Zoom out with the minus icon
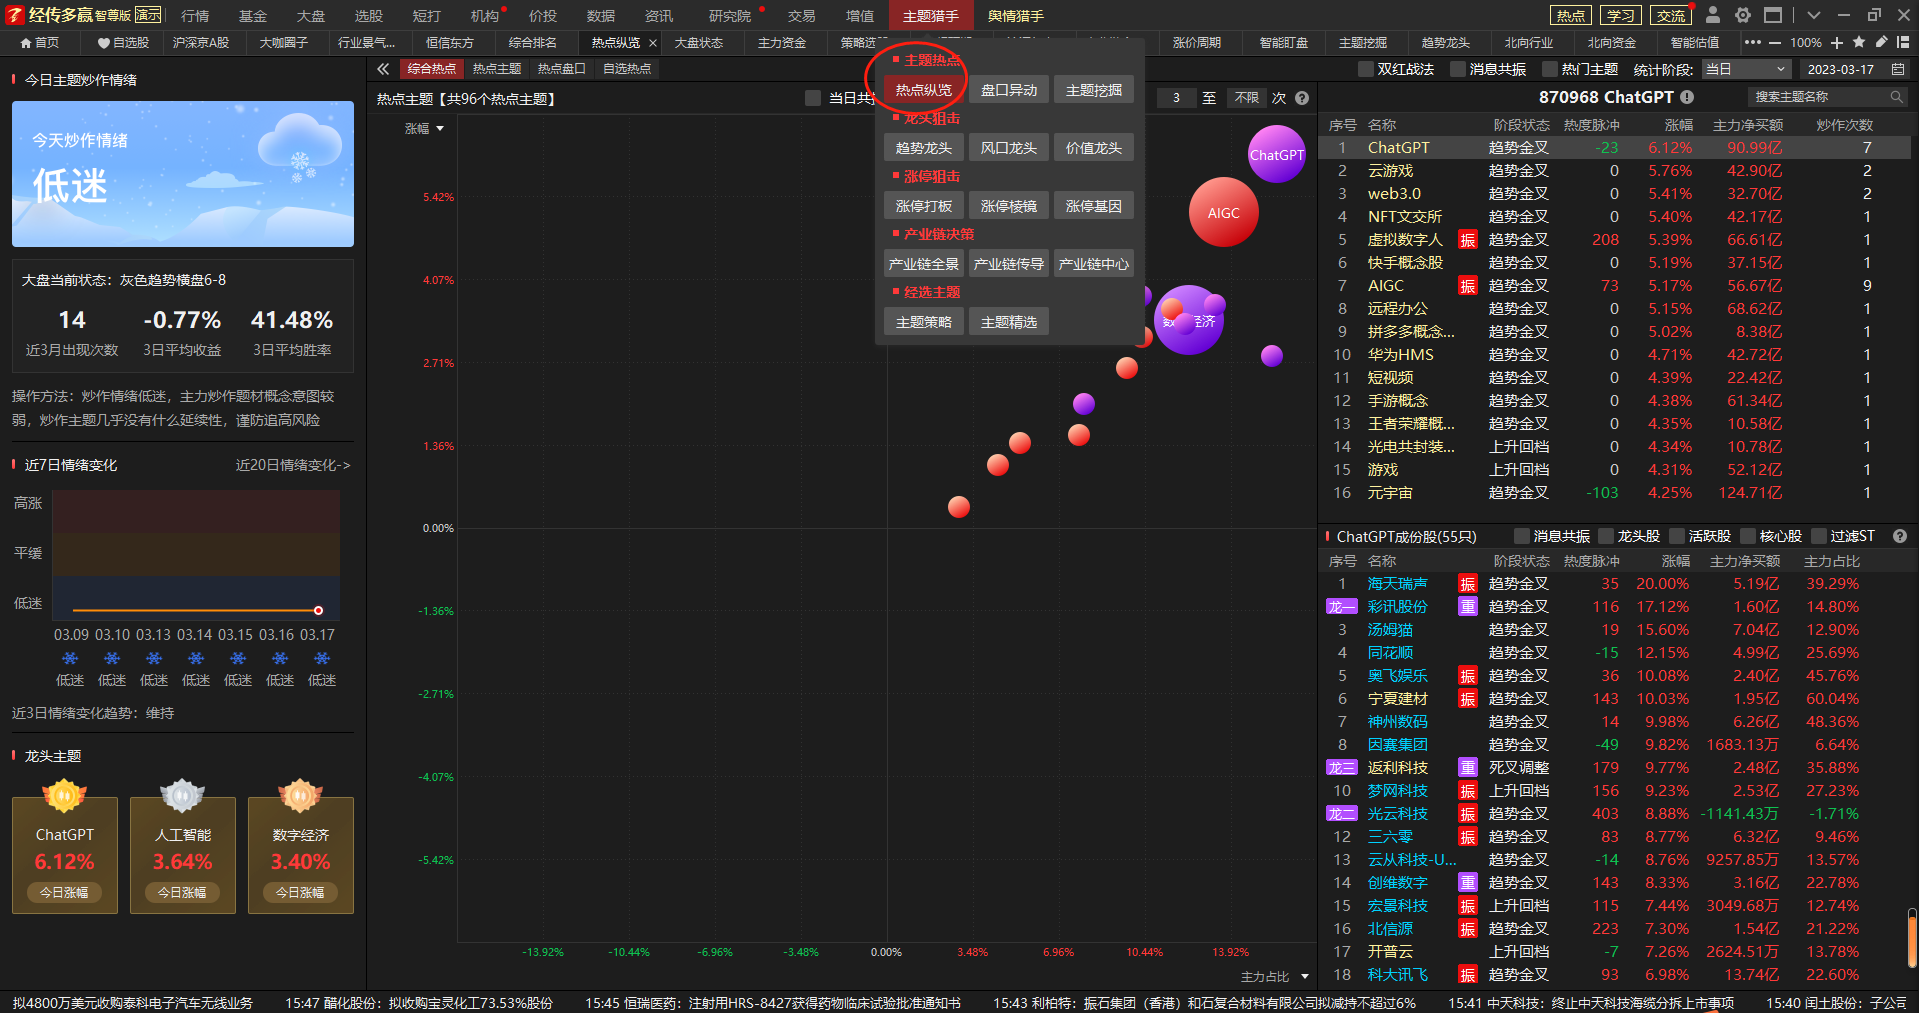Viewport: 1919px width, 1013px height. coord(1774,42)
